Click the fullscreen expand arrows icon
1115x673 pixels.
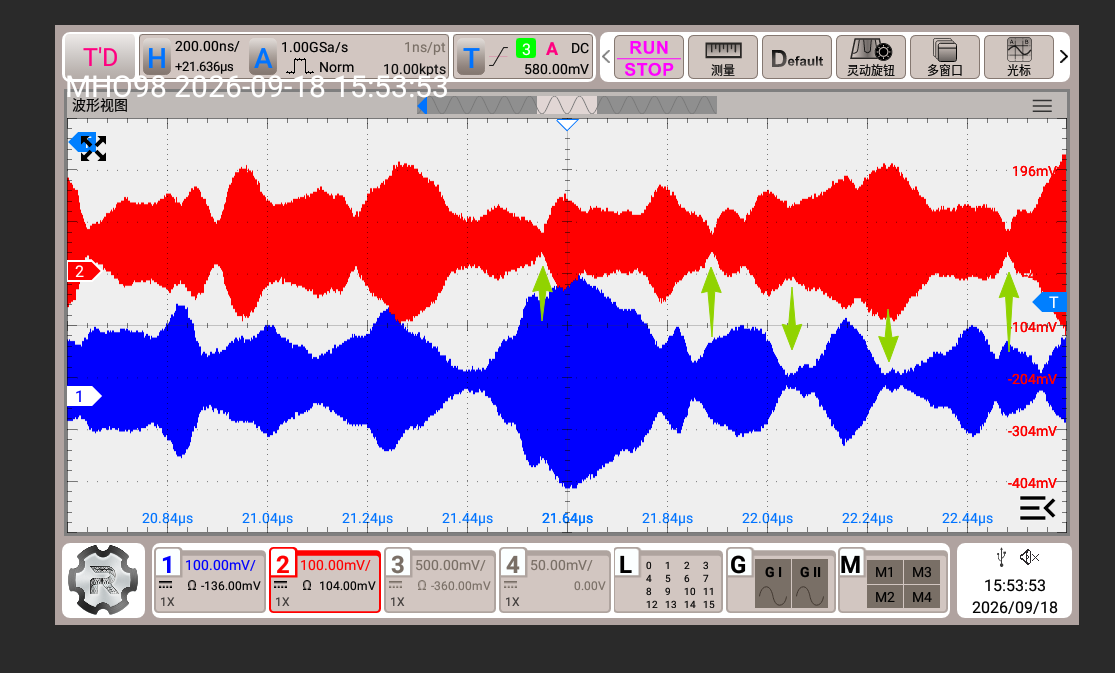93,148
